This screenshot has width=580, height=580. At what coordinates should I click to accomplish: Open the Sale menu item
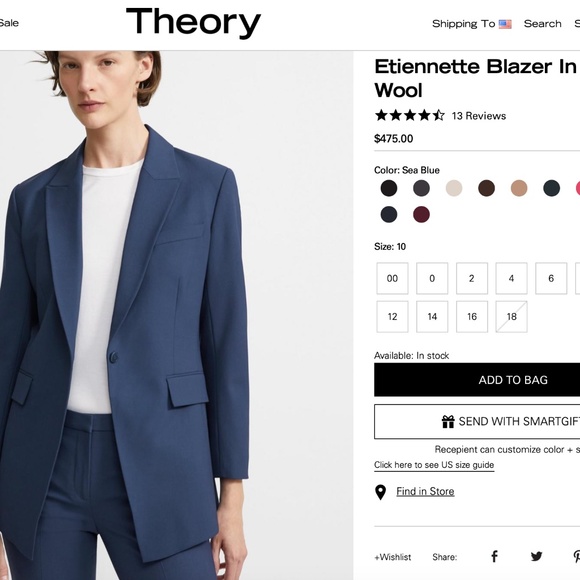click(x=9, y=23)
